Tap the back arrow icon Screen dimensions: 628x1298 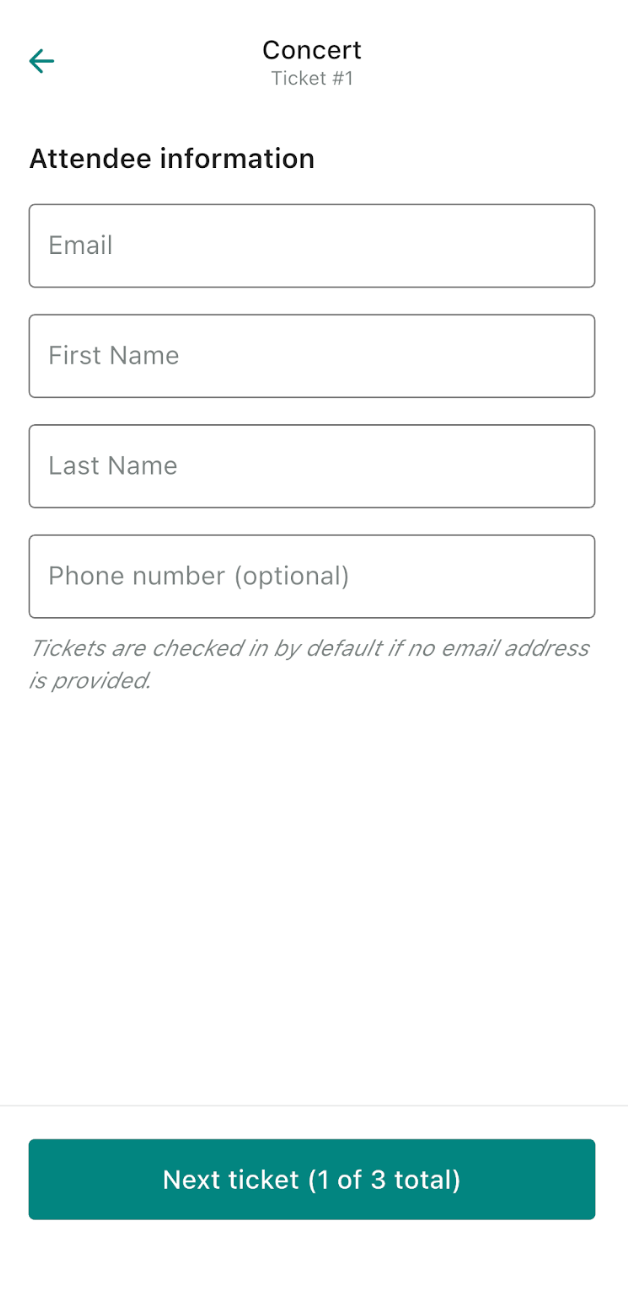point(41,61)
